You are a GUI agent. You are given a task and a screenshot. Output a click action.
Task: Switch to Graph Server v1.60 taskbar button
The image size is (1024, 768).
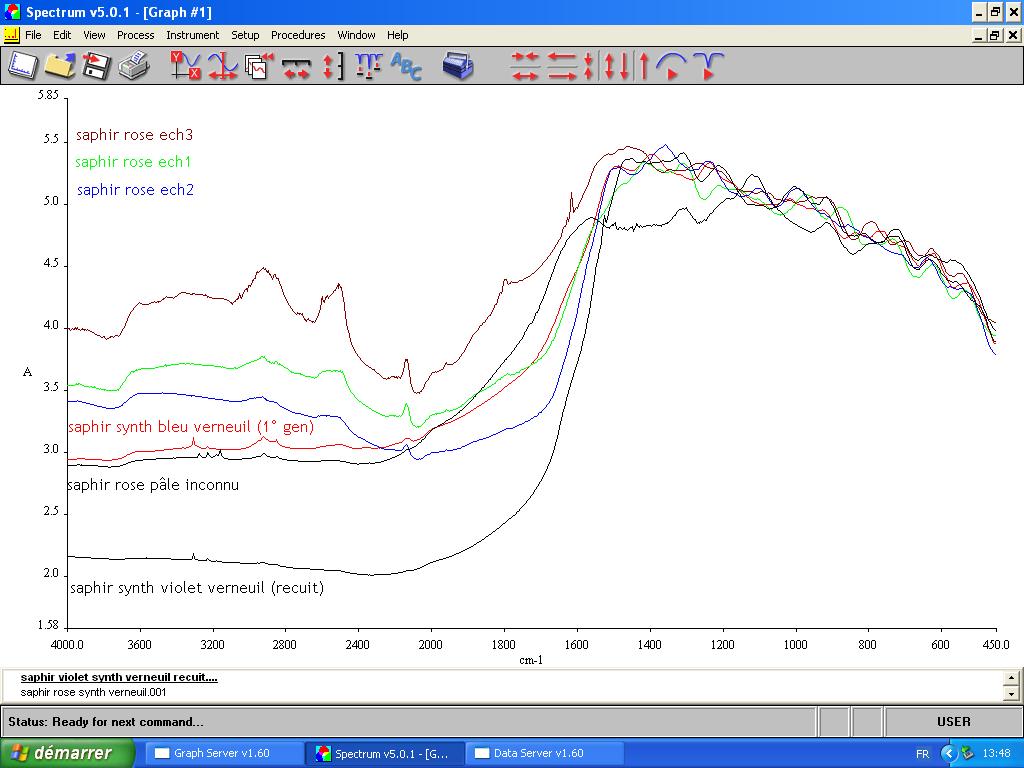click(224, 753)
